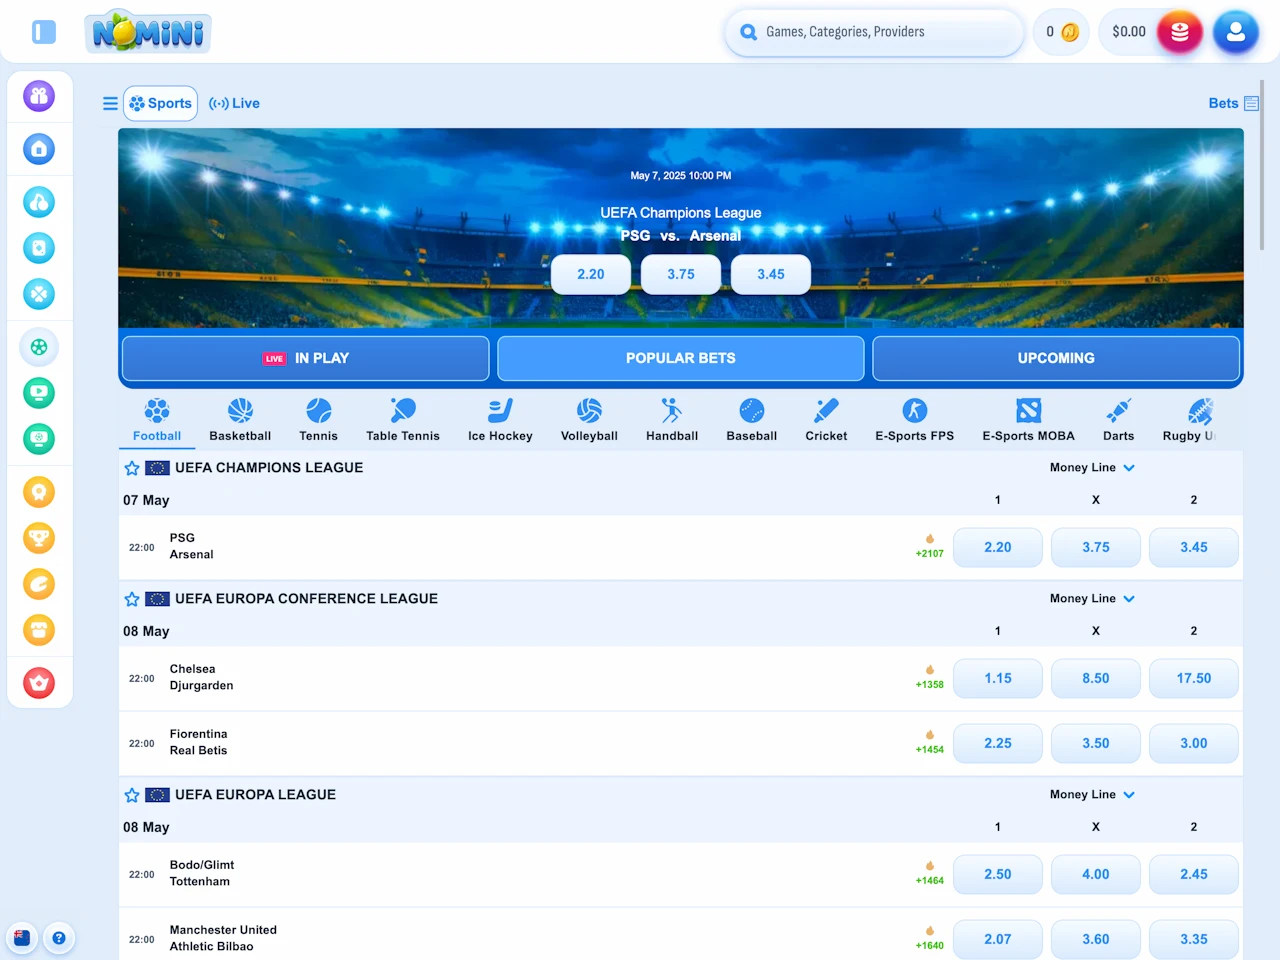1280x960 pixels.
Task: Open the Manchester United vs Athletic Bilbao match
Action: (x=223, y=938)
